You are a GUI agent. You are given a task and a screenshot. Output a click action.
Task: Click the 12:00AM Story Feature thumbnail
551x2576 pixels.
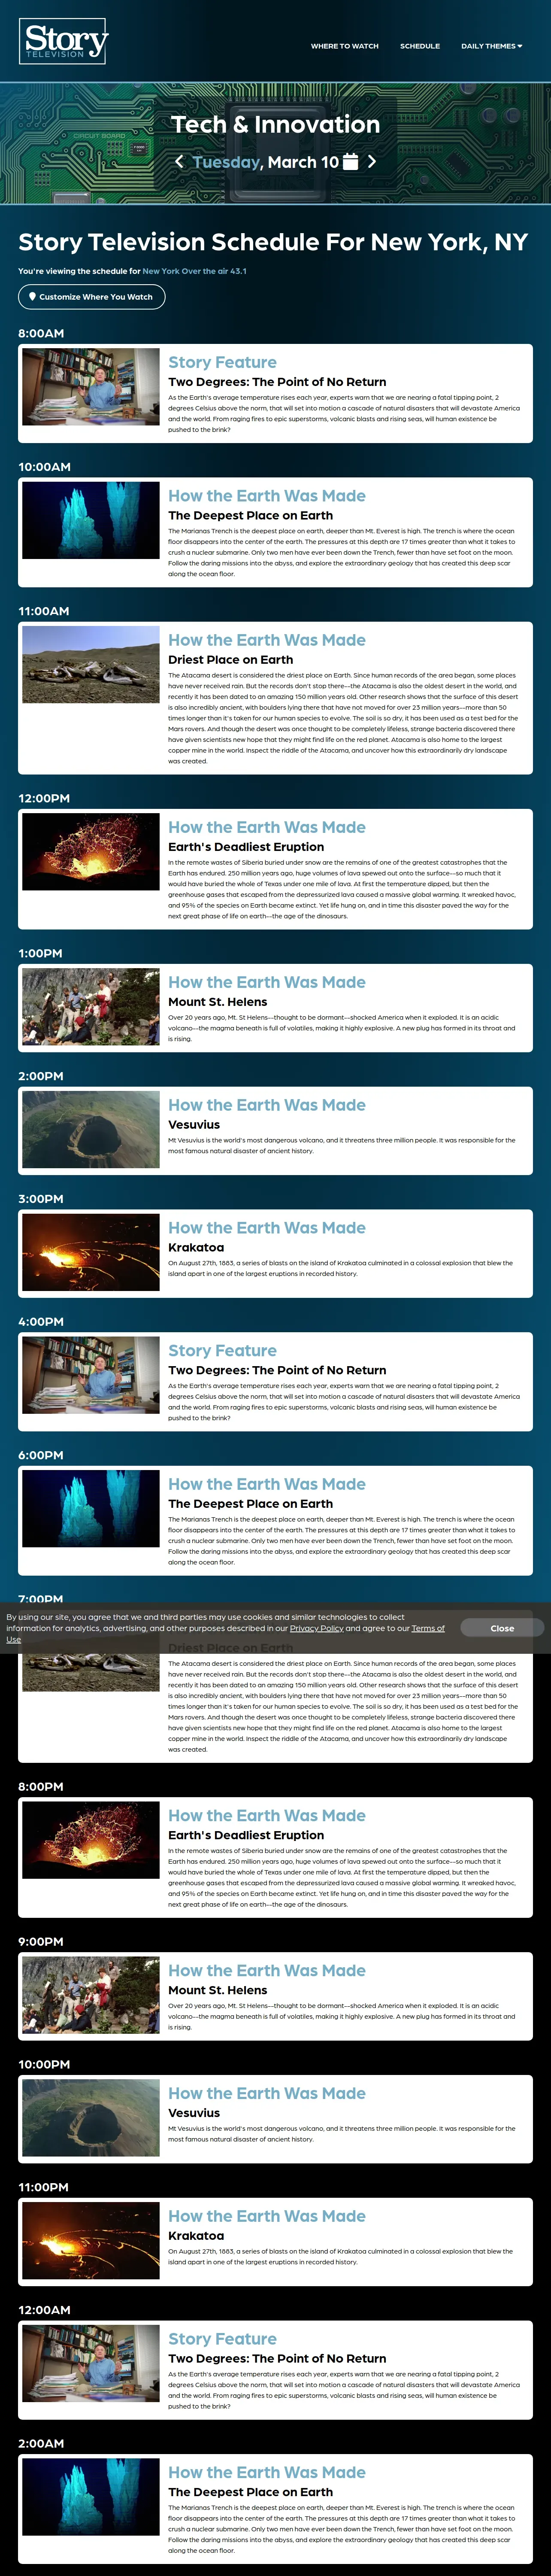click(x=91, y=2363)
